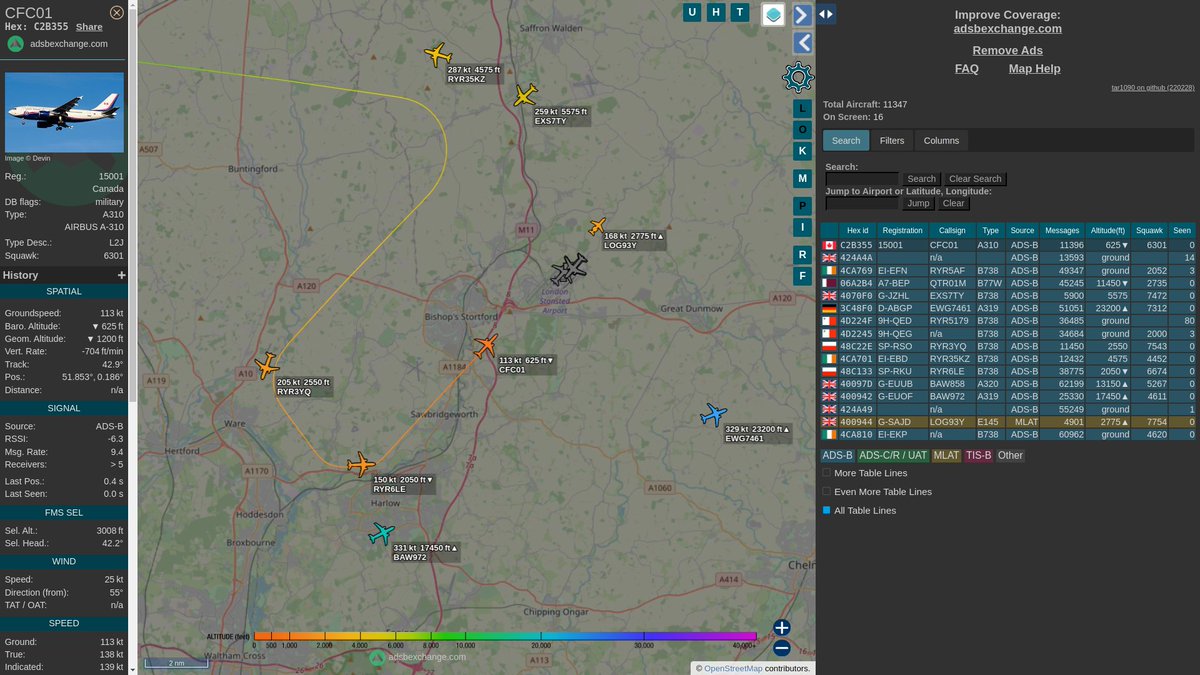
Task: Click the U deselect-aircraft toolbar icon
Action: pyautogui.click(x=691, y=12)
